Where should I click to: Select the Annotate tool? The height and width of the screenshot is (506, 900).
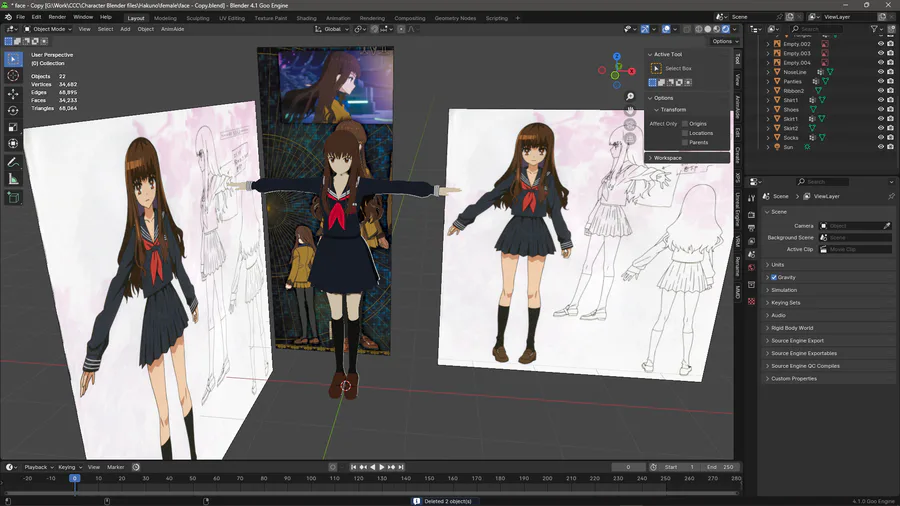point(13,163)
